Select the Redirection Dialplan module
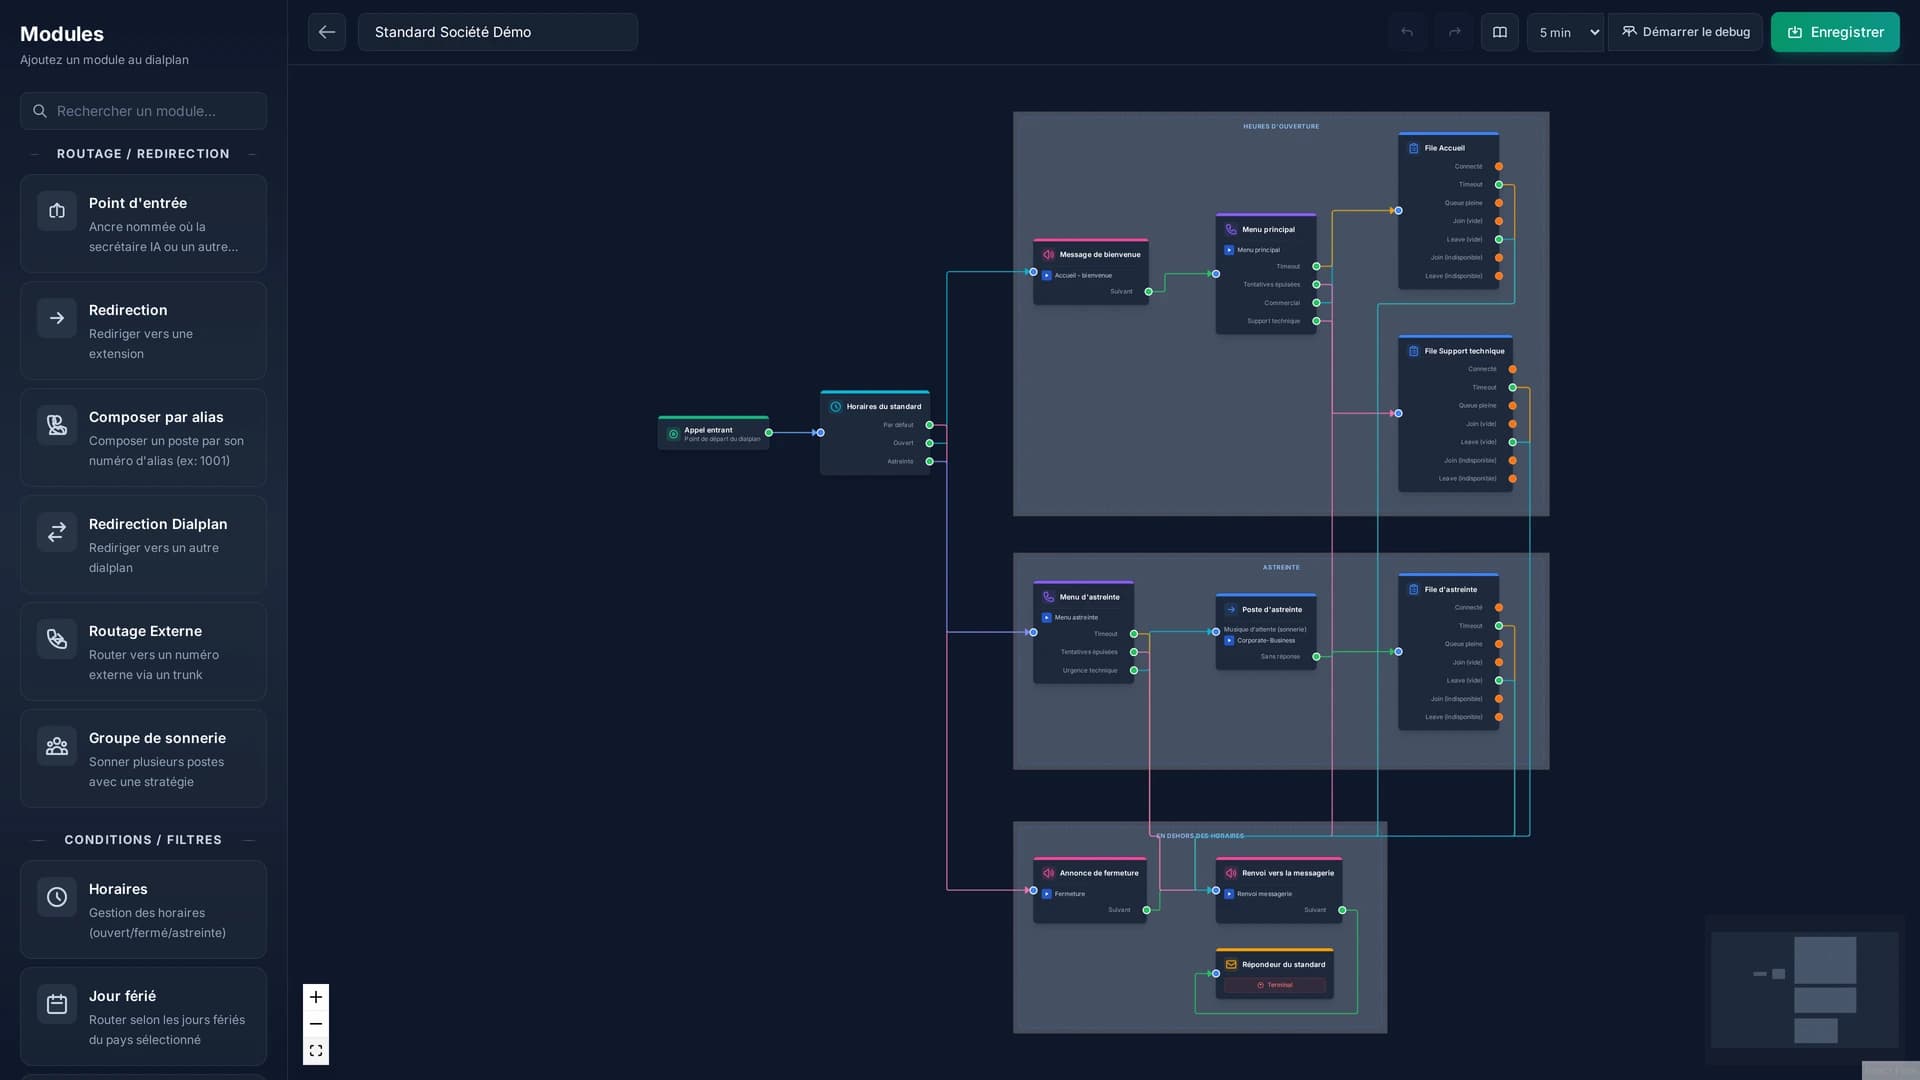Viewport: 1920px width, 1080px height. tap(143, 545)
